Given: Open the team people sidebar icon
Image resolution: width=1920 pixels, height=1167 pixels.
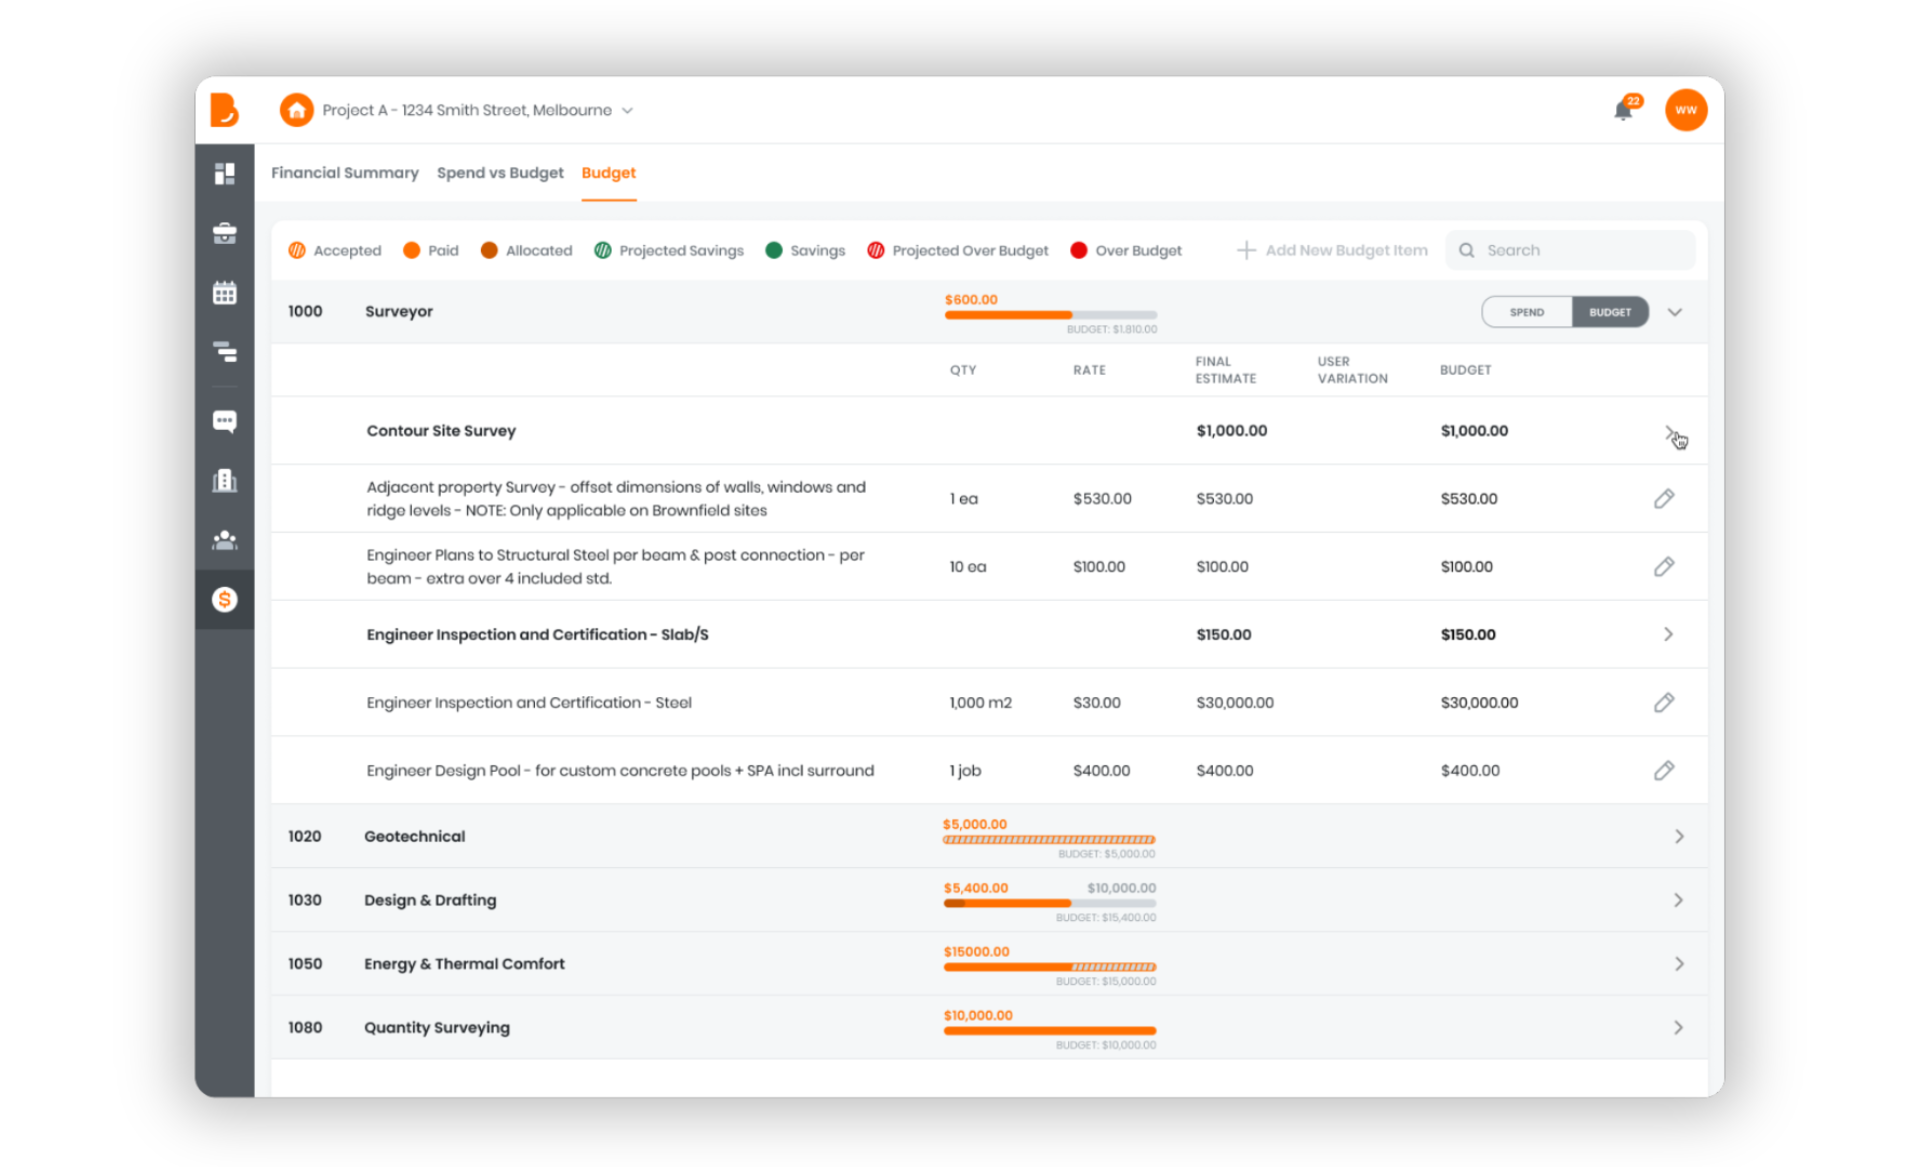Looking at the screenshot, I should click(x=225, y=540).
